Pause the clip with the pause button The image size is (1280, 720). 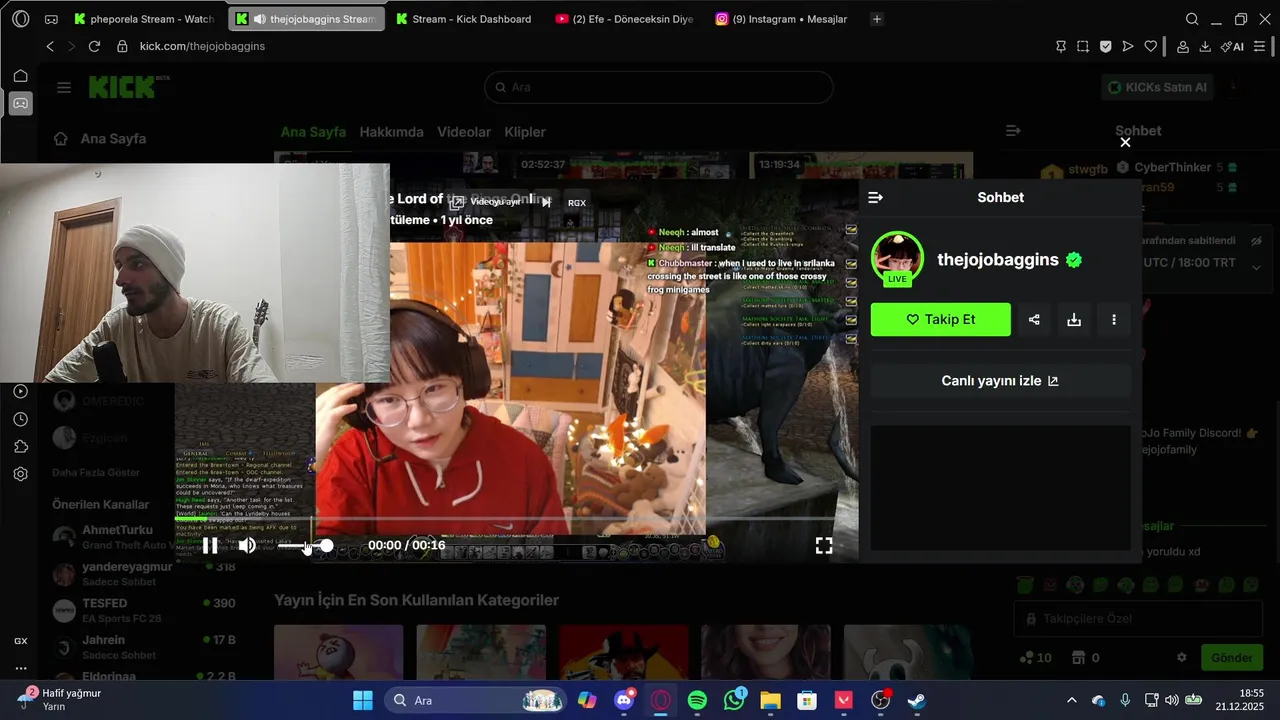210,545
